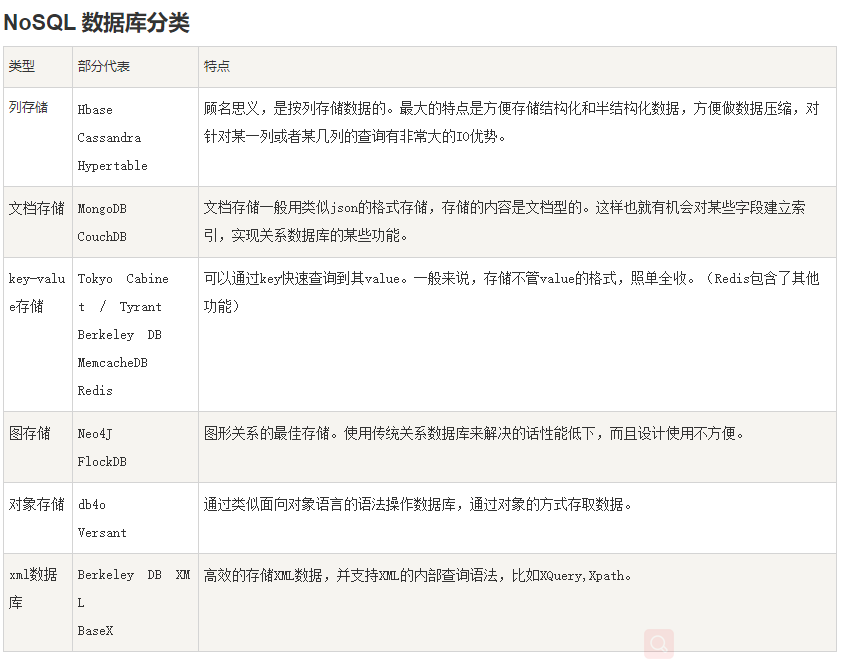Click the description starting "通过类似面向对象语言"
841x662 pixels.
pyautogui.click(x=417, y=504)
